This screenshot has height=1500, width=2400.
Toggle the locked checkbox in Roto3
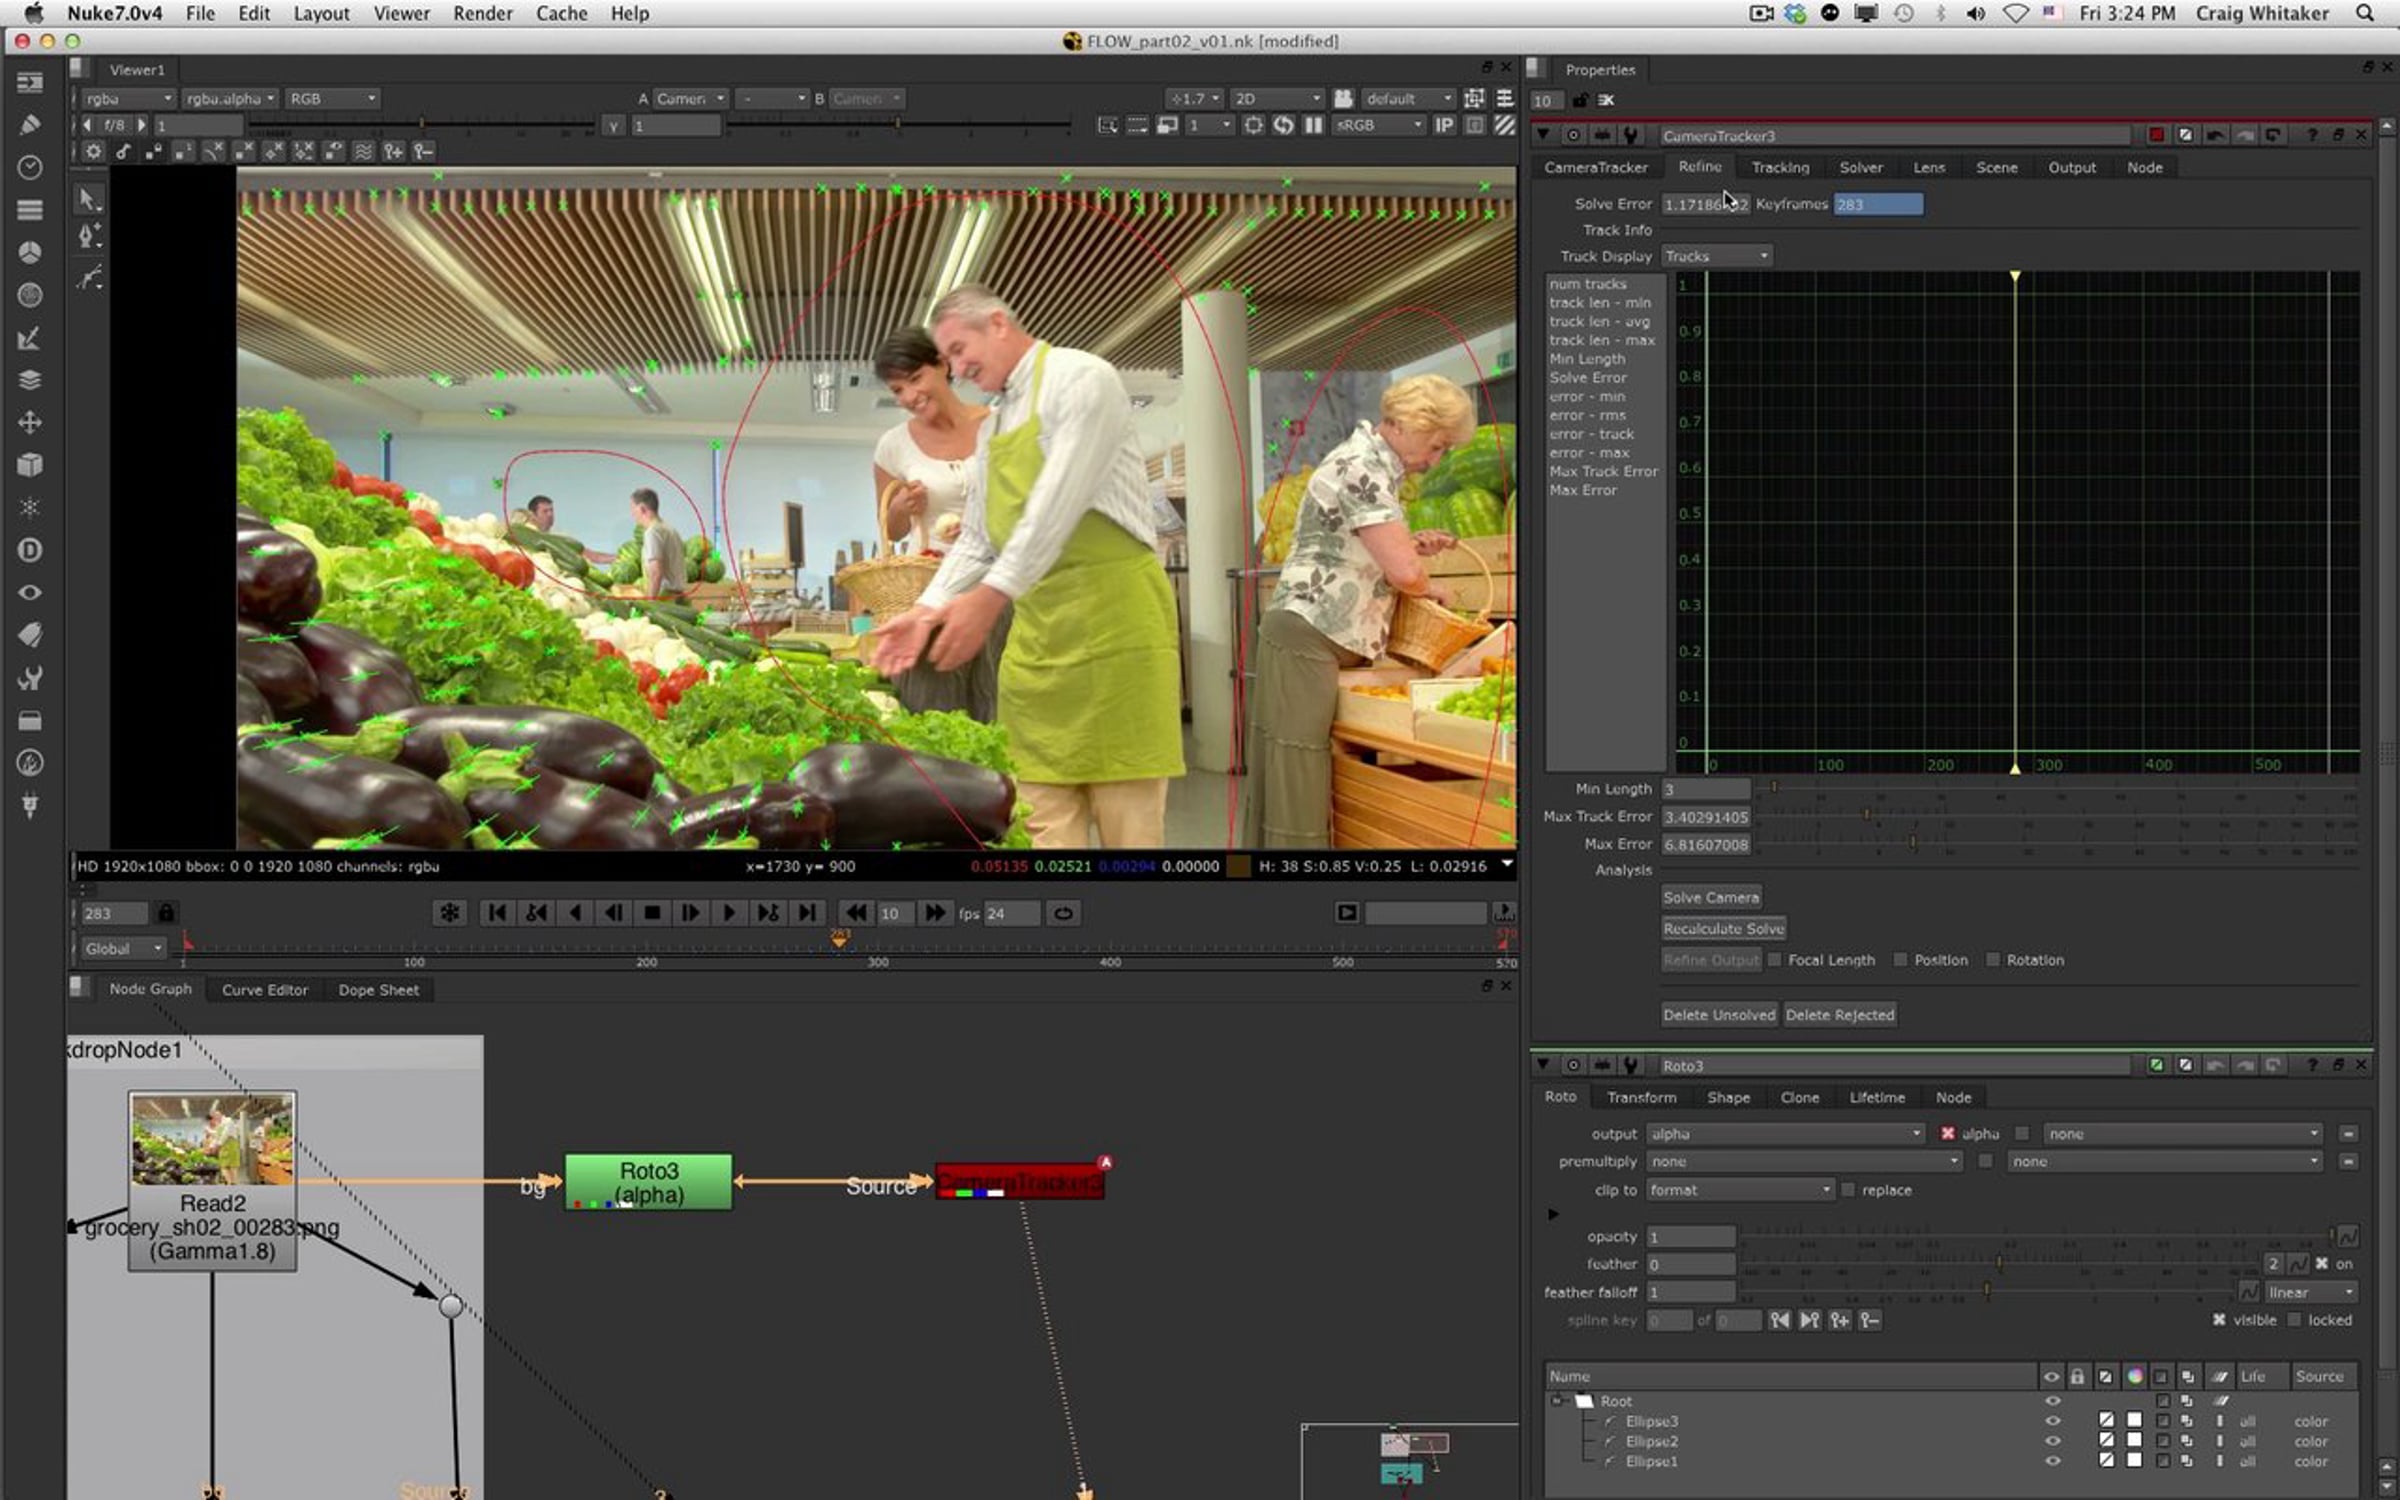pyautogui.click(x=2295, y=1320)
